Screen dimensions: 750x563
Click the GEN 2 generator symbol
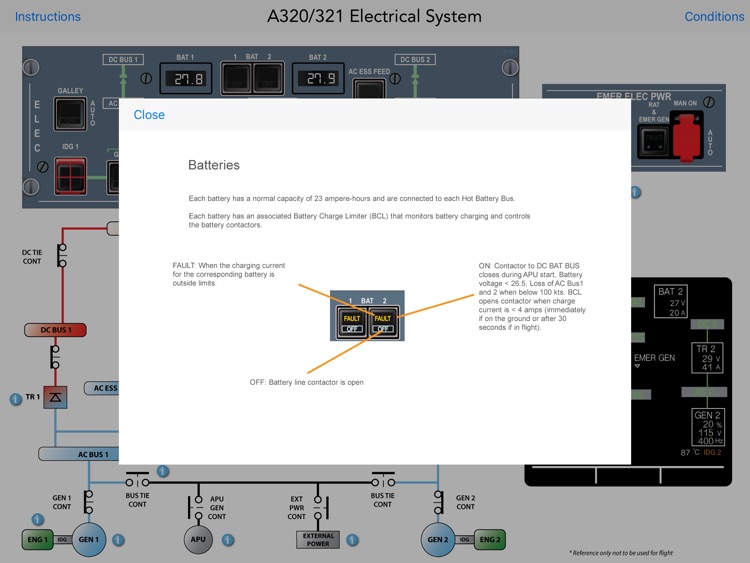tap(438, 540)
